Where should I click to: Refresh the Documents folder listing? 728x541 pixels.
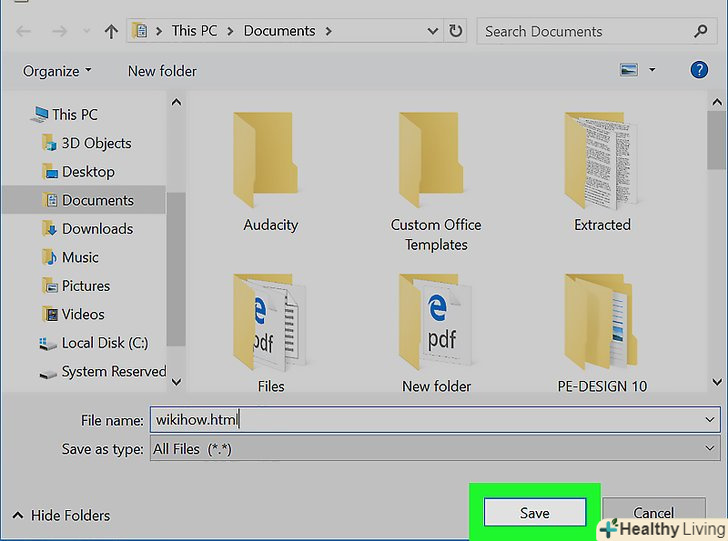coord(456,31)
